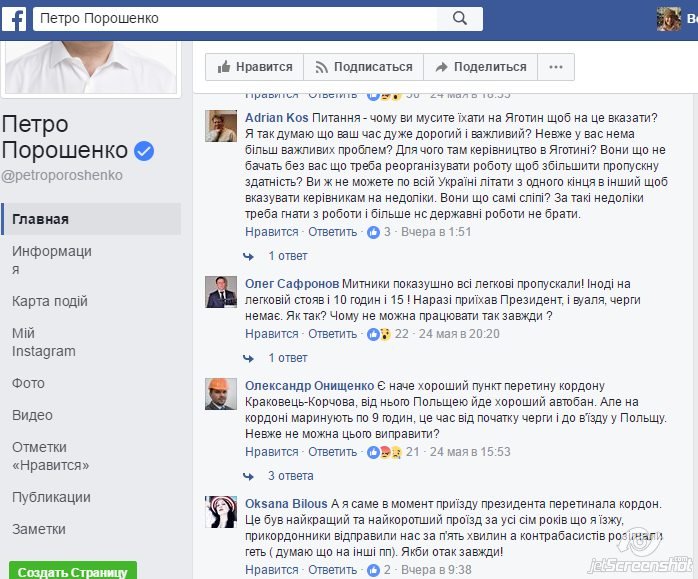Open reactions icon on Олег Сафронов's comment
The width and height of the screenshot is (698, 579).
coord(379,334)
